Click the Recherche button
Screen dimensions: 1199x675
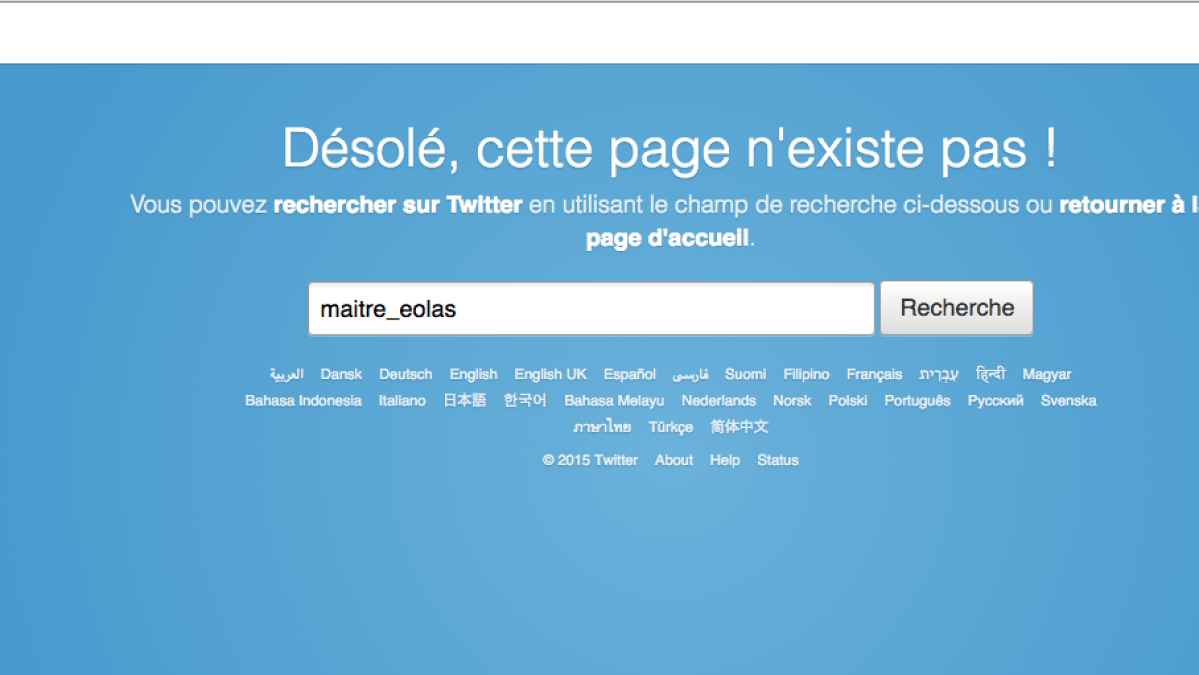[x=957, y=308]
